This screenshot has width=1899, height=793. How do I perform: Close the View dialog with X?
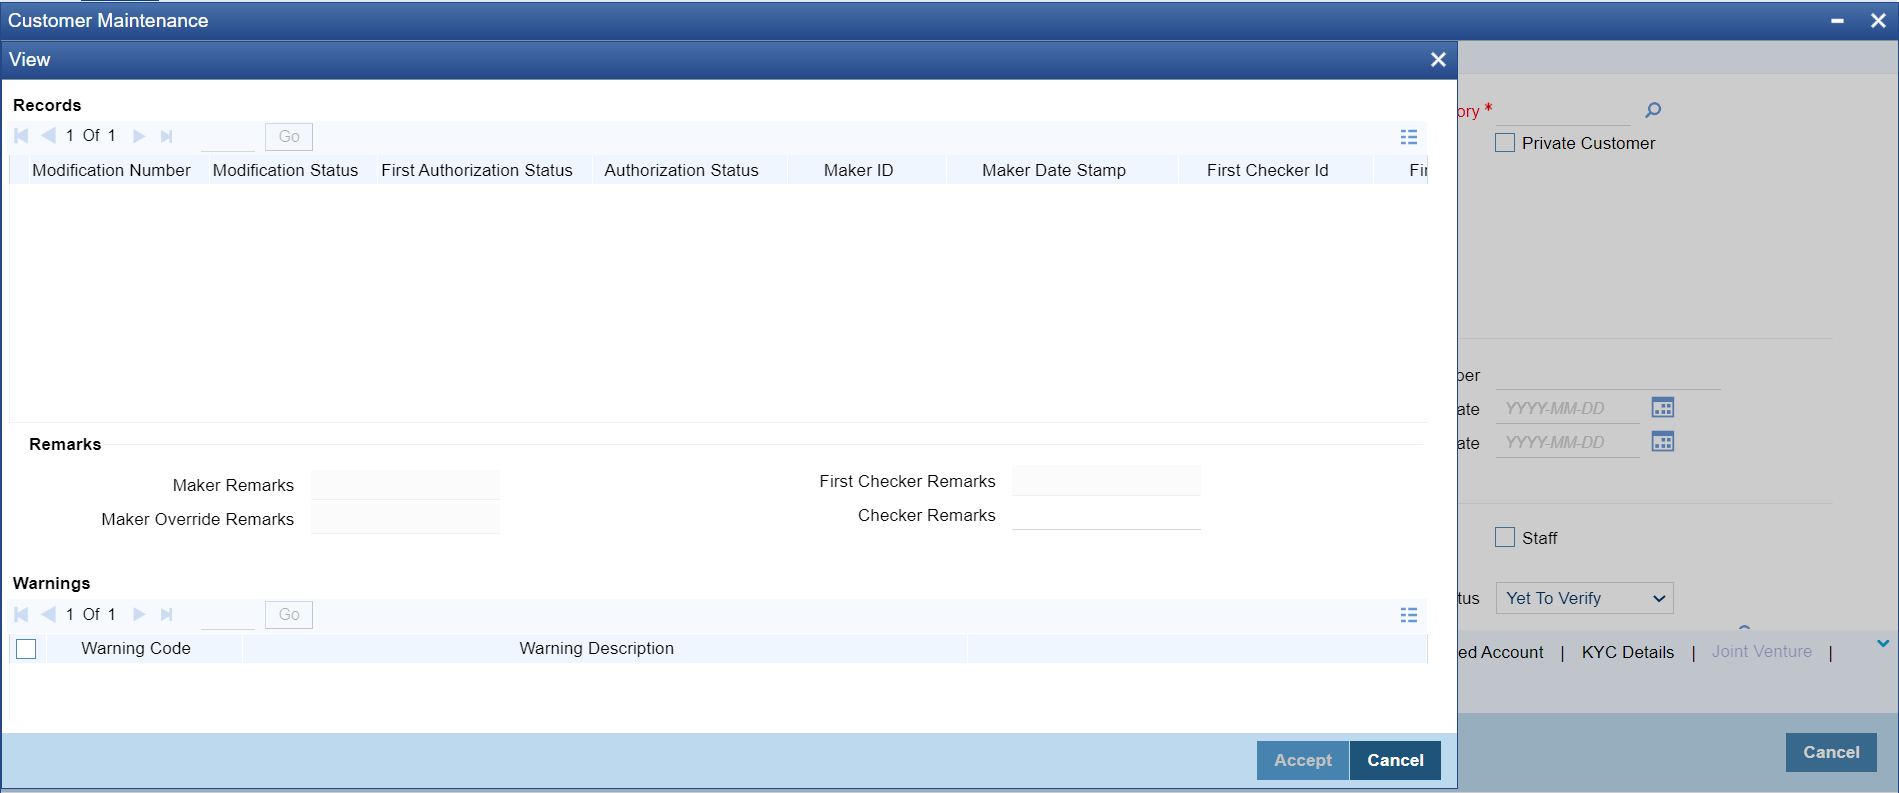(1438, 60)
